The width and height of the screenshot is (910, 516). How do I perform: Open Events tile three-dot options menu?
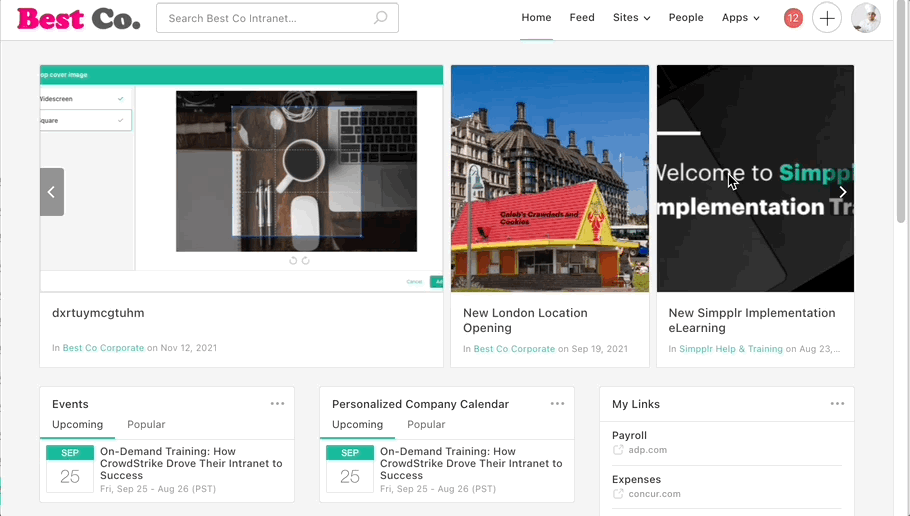(277, 404)
